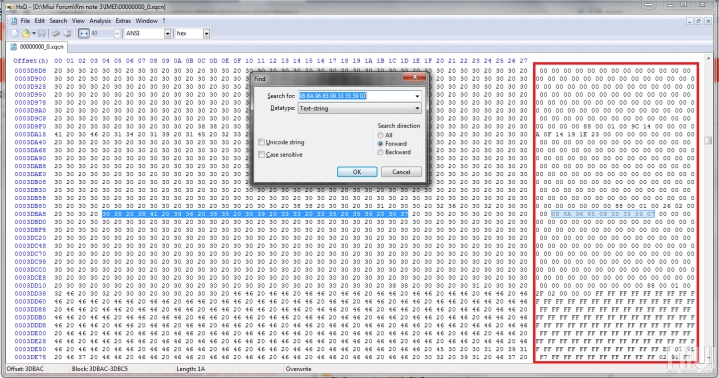Select the Backward search direction

tap(380, 152)
